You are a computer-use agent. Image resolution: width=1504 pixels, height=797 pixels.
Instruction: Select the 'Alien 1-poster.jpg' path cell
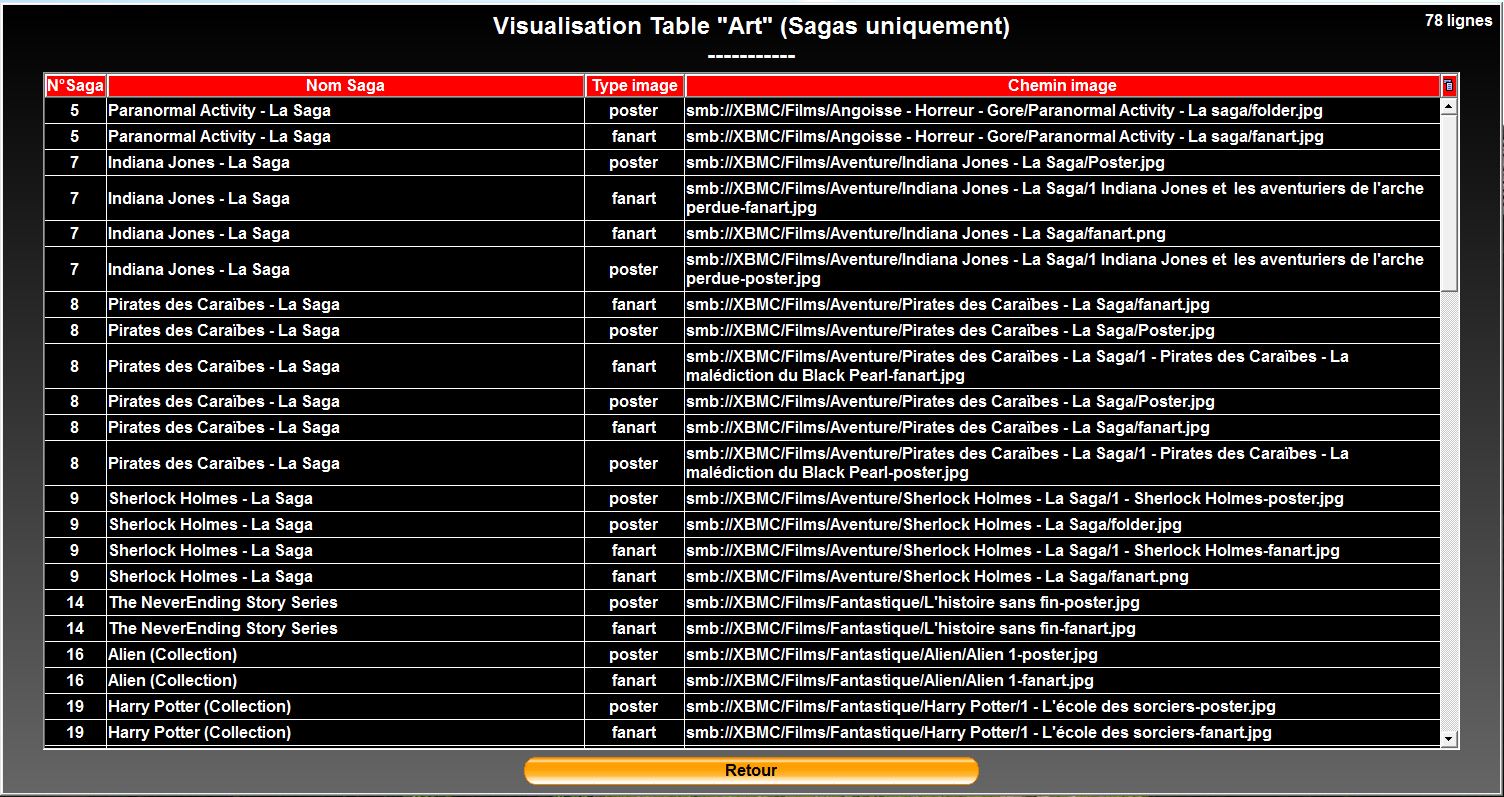click(x=1062, y=655)
